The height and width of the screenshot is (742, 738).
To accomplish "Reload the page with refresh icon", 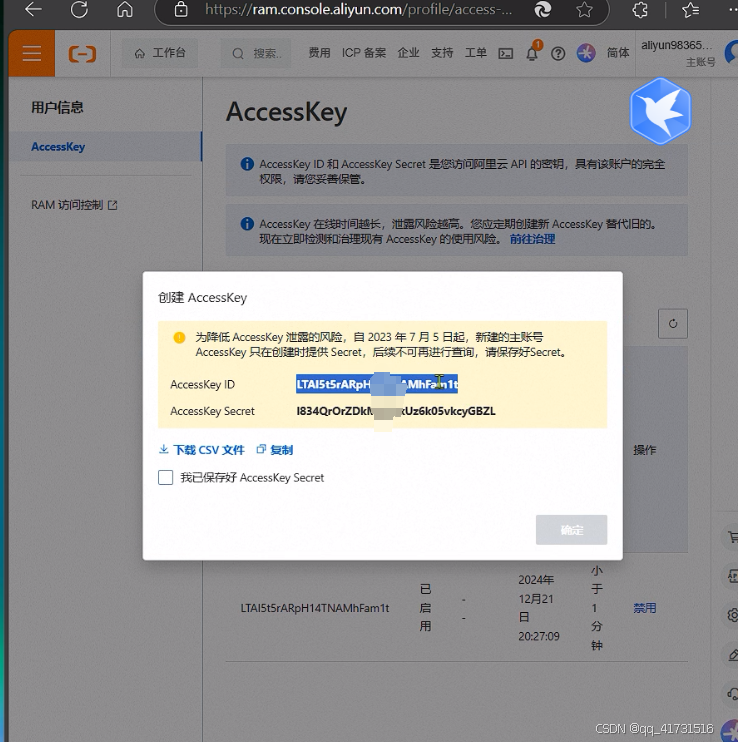I will [79, 9].
